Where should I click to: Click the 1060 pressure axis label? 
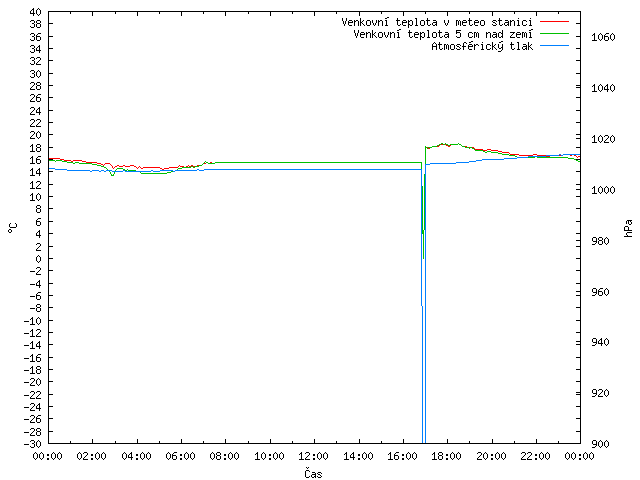click(x=603, y=38)
